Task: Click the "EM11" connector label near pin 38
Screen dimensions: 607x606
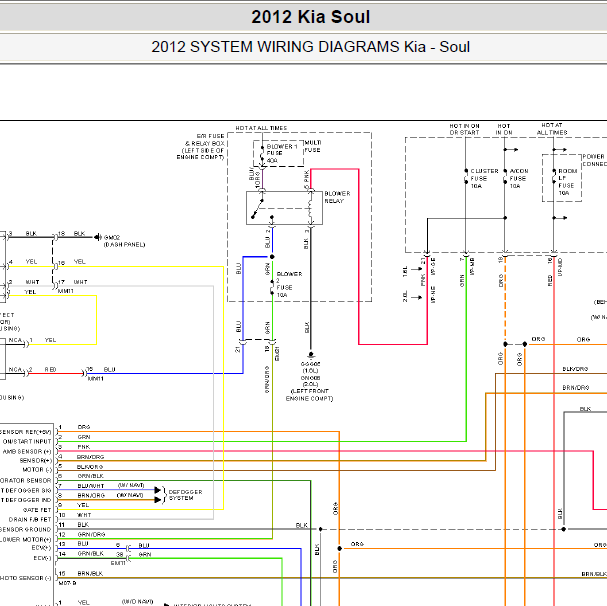Action: click(118, 563)
